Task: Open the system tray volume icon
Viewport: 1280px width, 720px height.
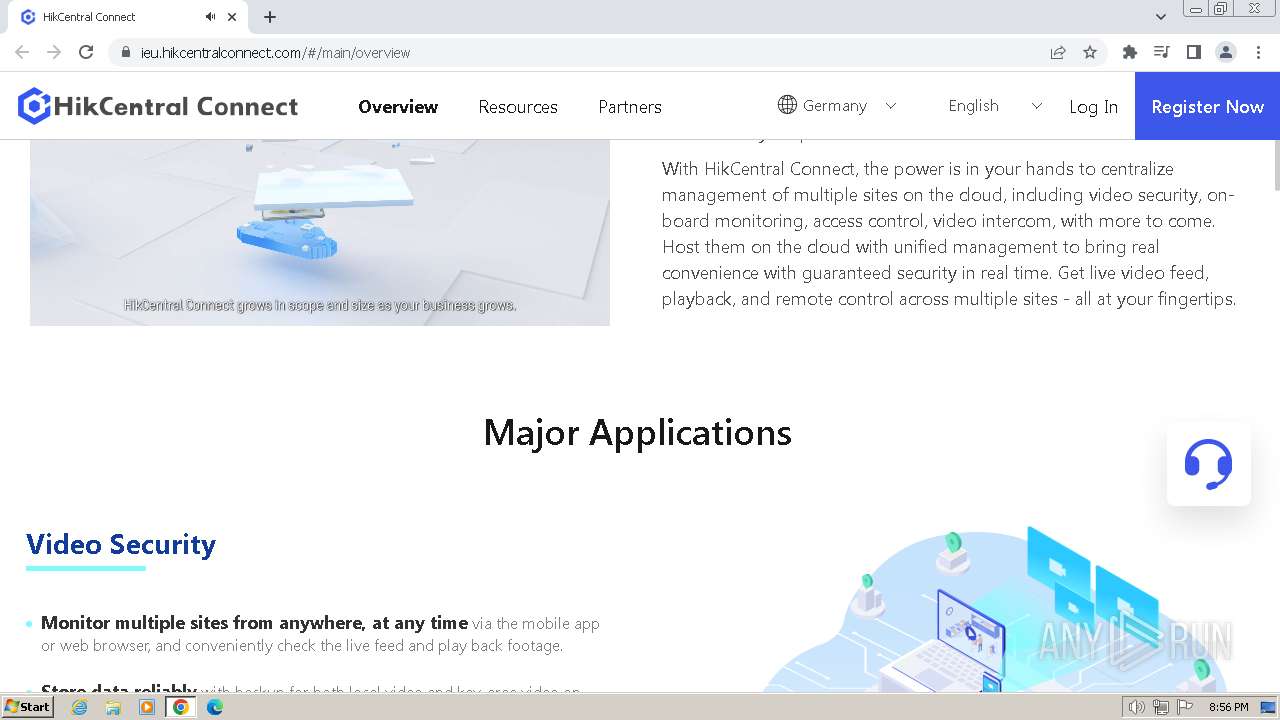Action: tap(1137, 707)
